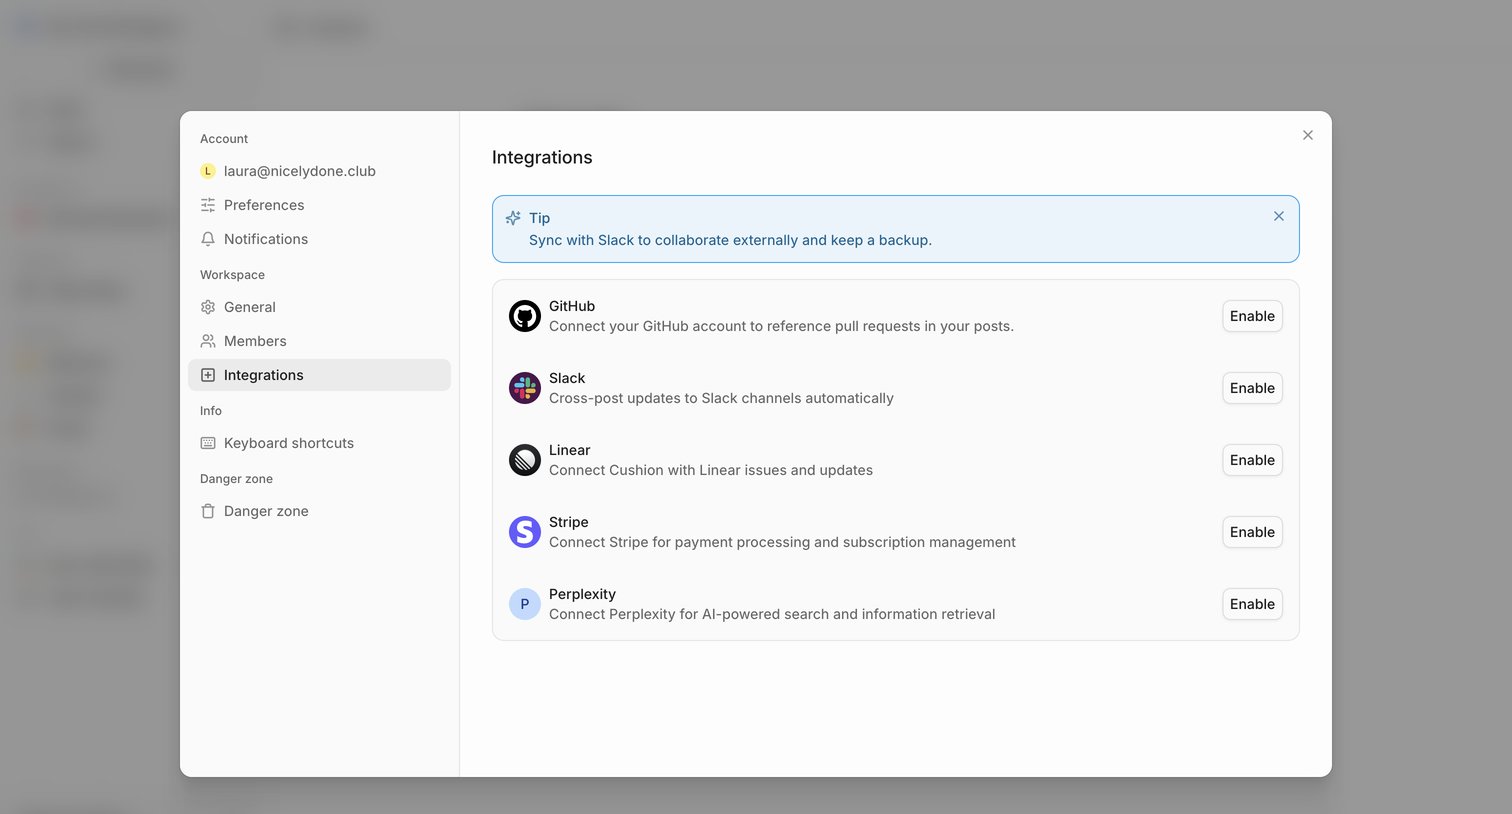Enable the Slack integration
Viewport: 1512px width, 814px height.
pyautogui.click(x=1252, y=388)
